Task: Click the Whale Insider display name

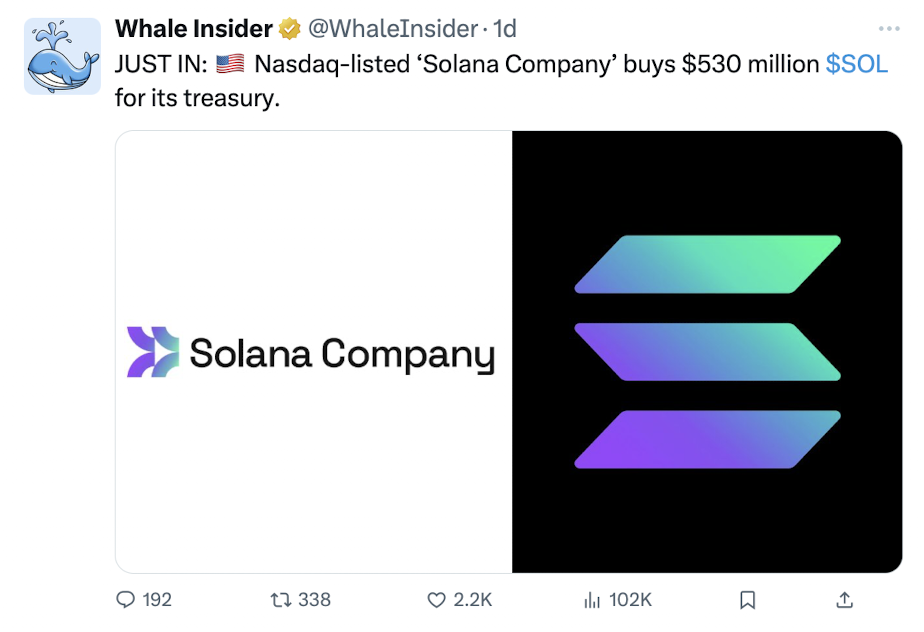Action: 194,30
